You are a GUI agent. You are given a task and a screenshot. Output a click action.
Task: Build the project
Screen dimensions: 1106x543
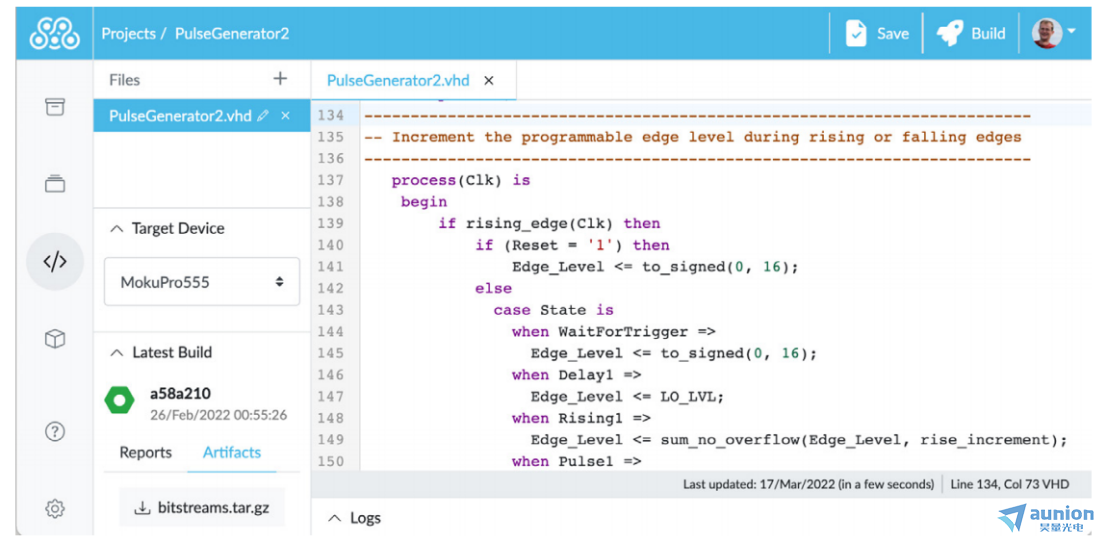[x=971, y=33]
